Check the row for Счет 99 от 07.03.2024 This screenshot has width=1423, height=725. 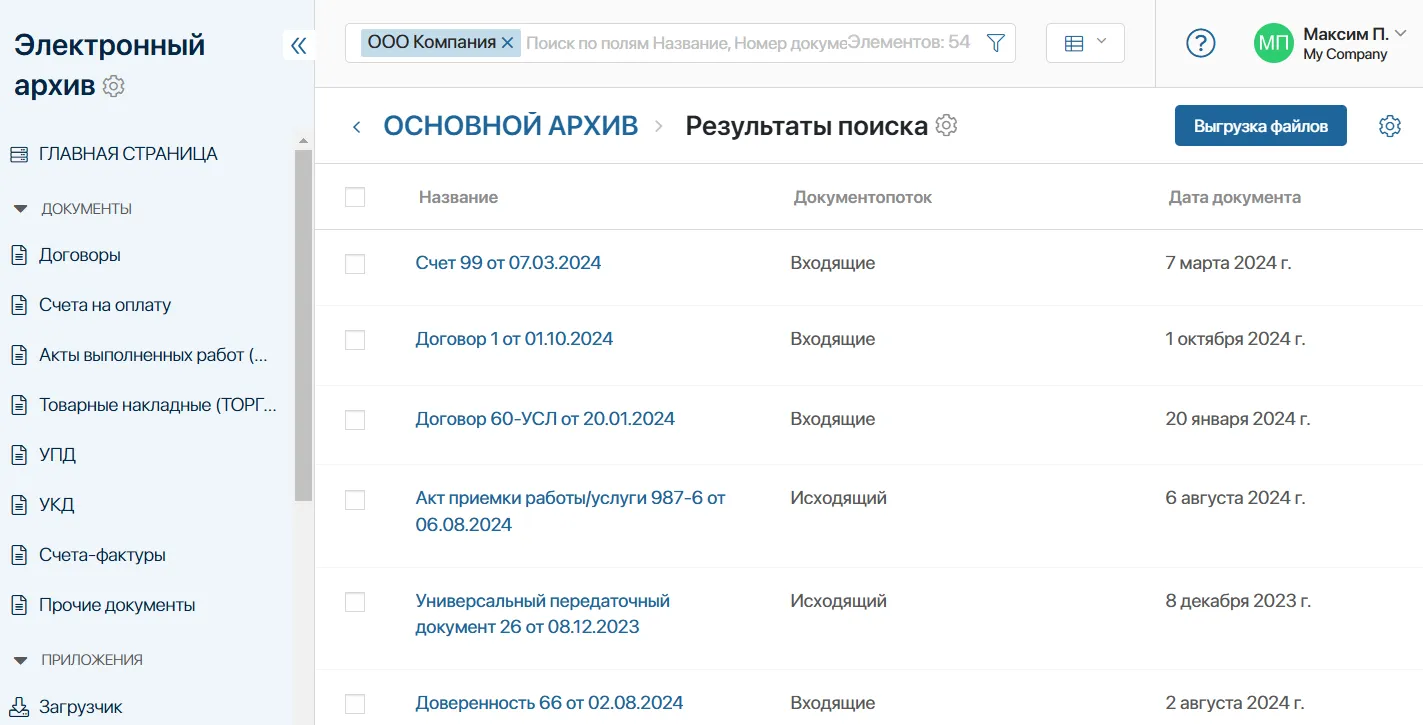pyautogui.click(x=355, y=262)
